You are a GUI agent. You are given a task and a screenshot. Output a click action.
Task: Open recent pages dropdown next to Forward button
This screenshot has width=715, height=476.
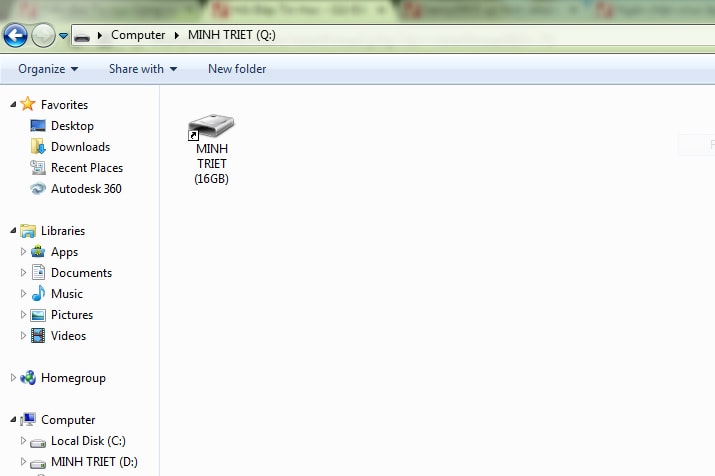click(x=63, y=36)
